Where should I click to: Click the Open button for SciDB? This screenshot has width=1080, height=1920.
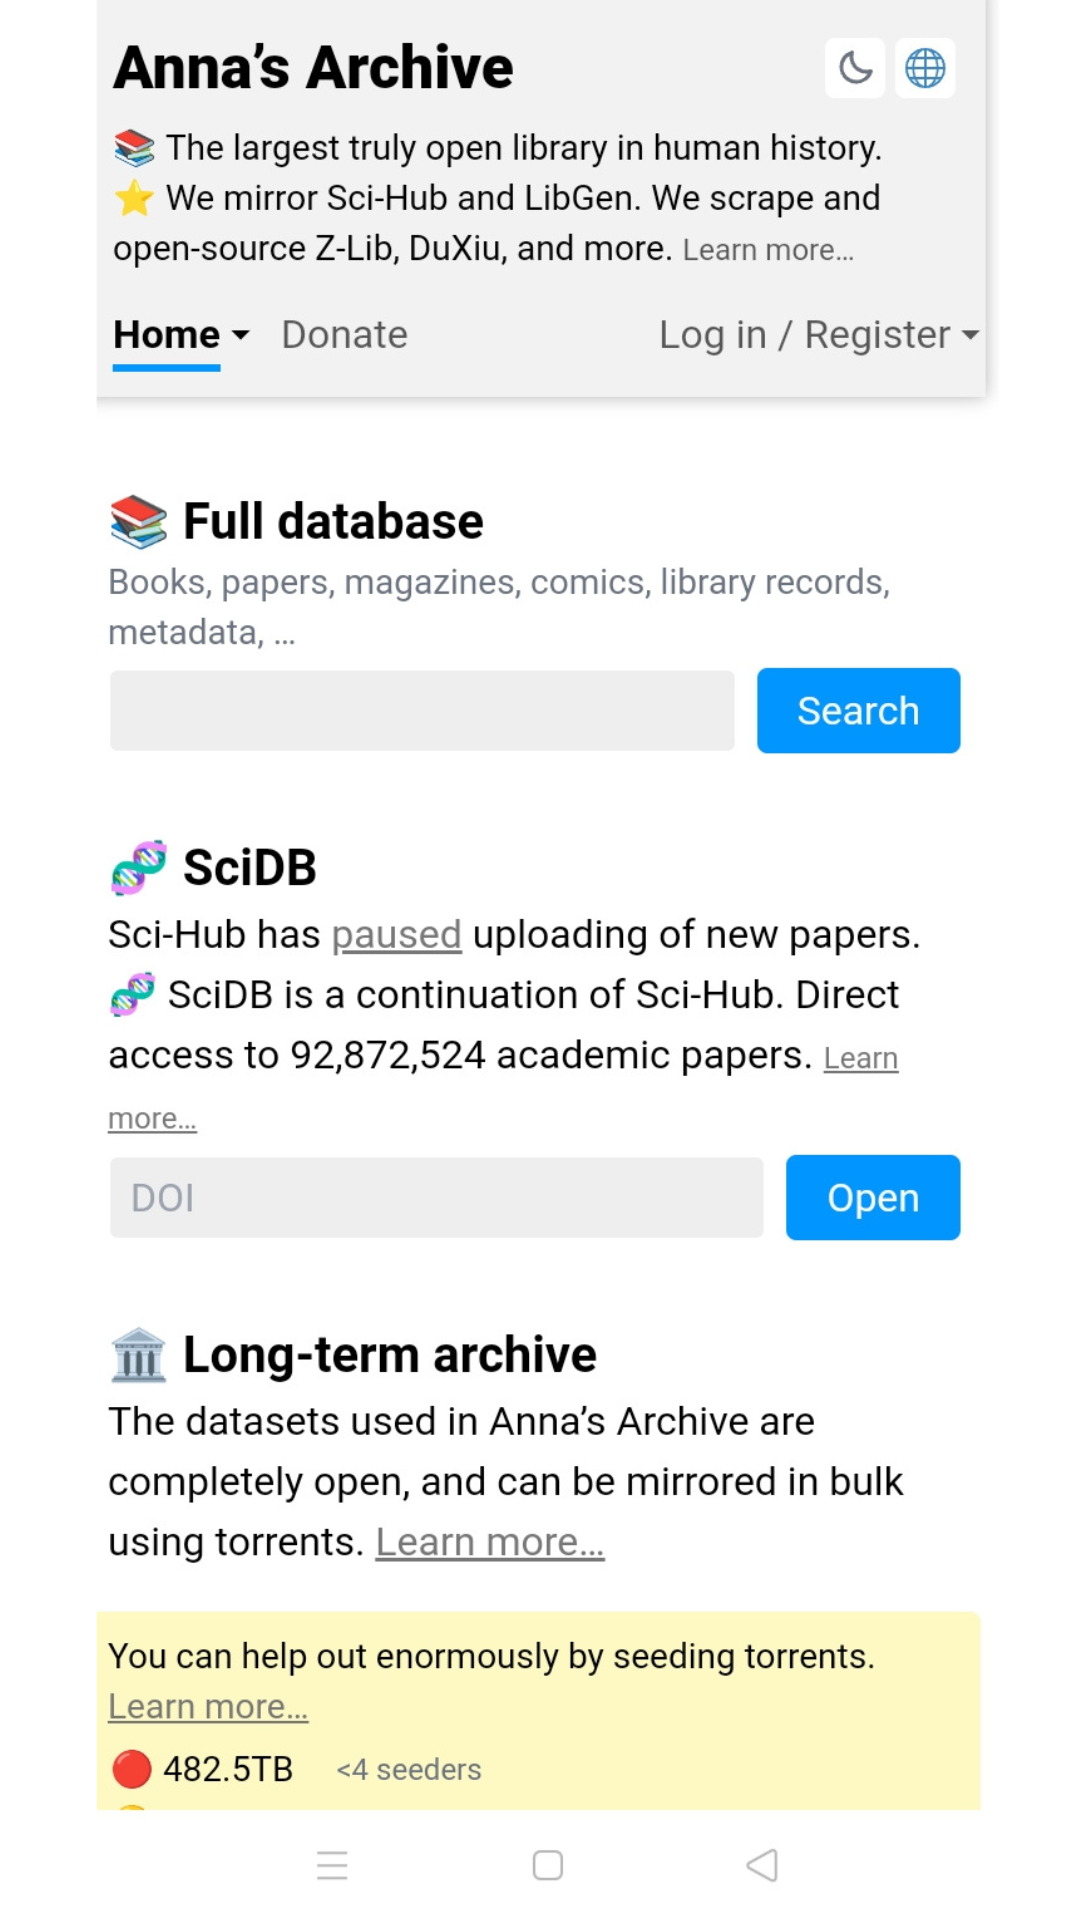tap(871, 1197)
